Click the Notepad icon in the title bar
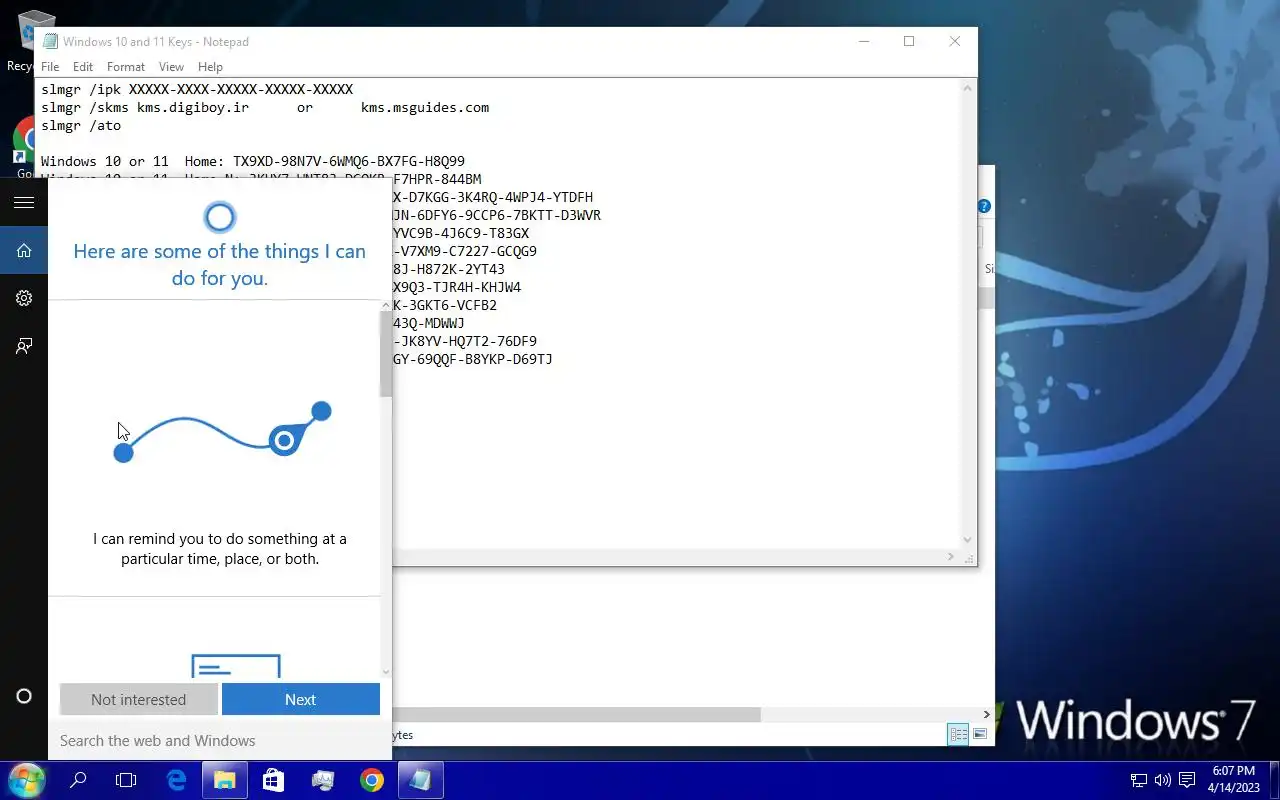Image resolution: width=1280 pixels, height=800 pixels. click(50, 41)
